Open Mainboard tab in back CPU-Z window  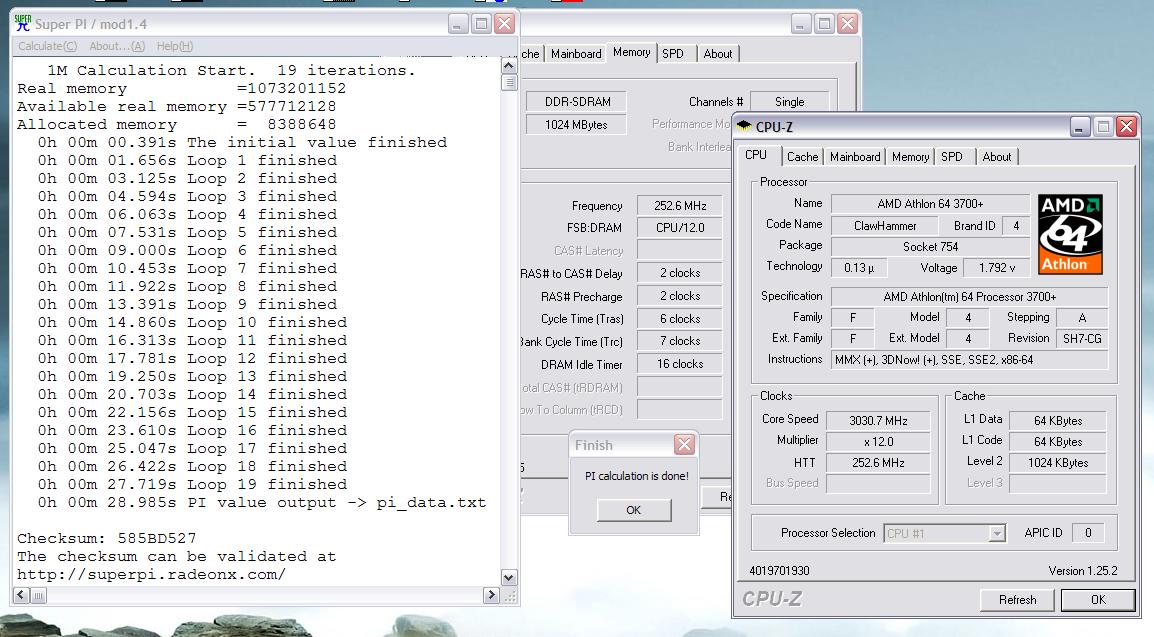[576, 54]
